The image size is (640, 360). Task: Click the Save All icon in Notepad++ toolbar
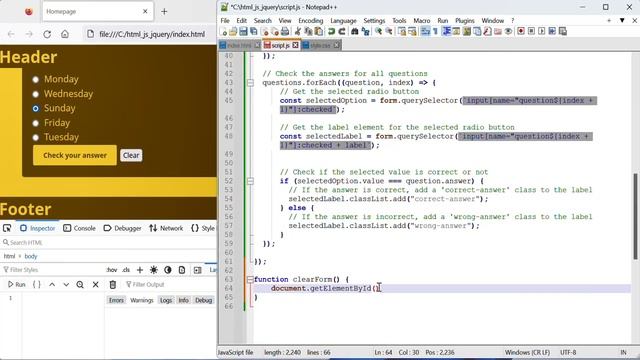(x=253, y=31)
